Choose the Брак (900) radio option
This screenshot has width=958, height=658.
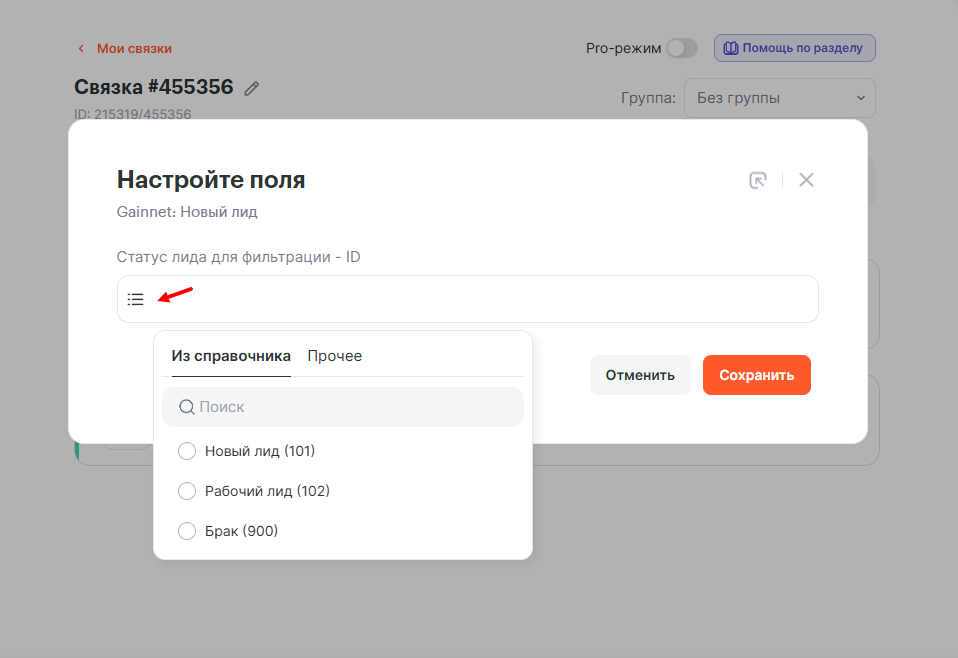(x=187, y=531)
